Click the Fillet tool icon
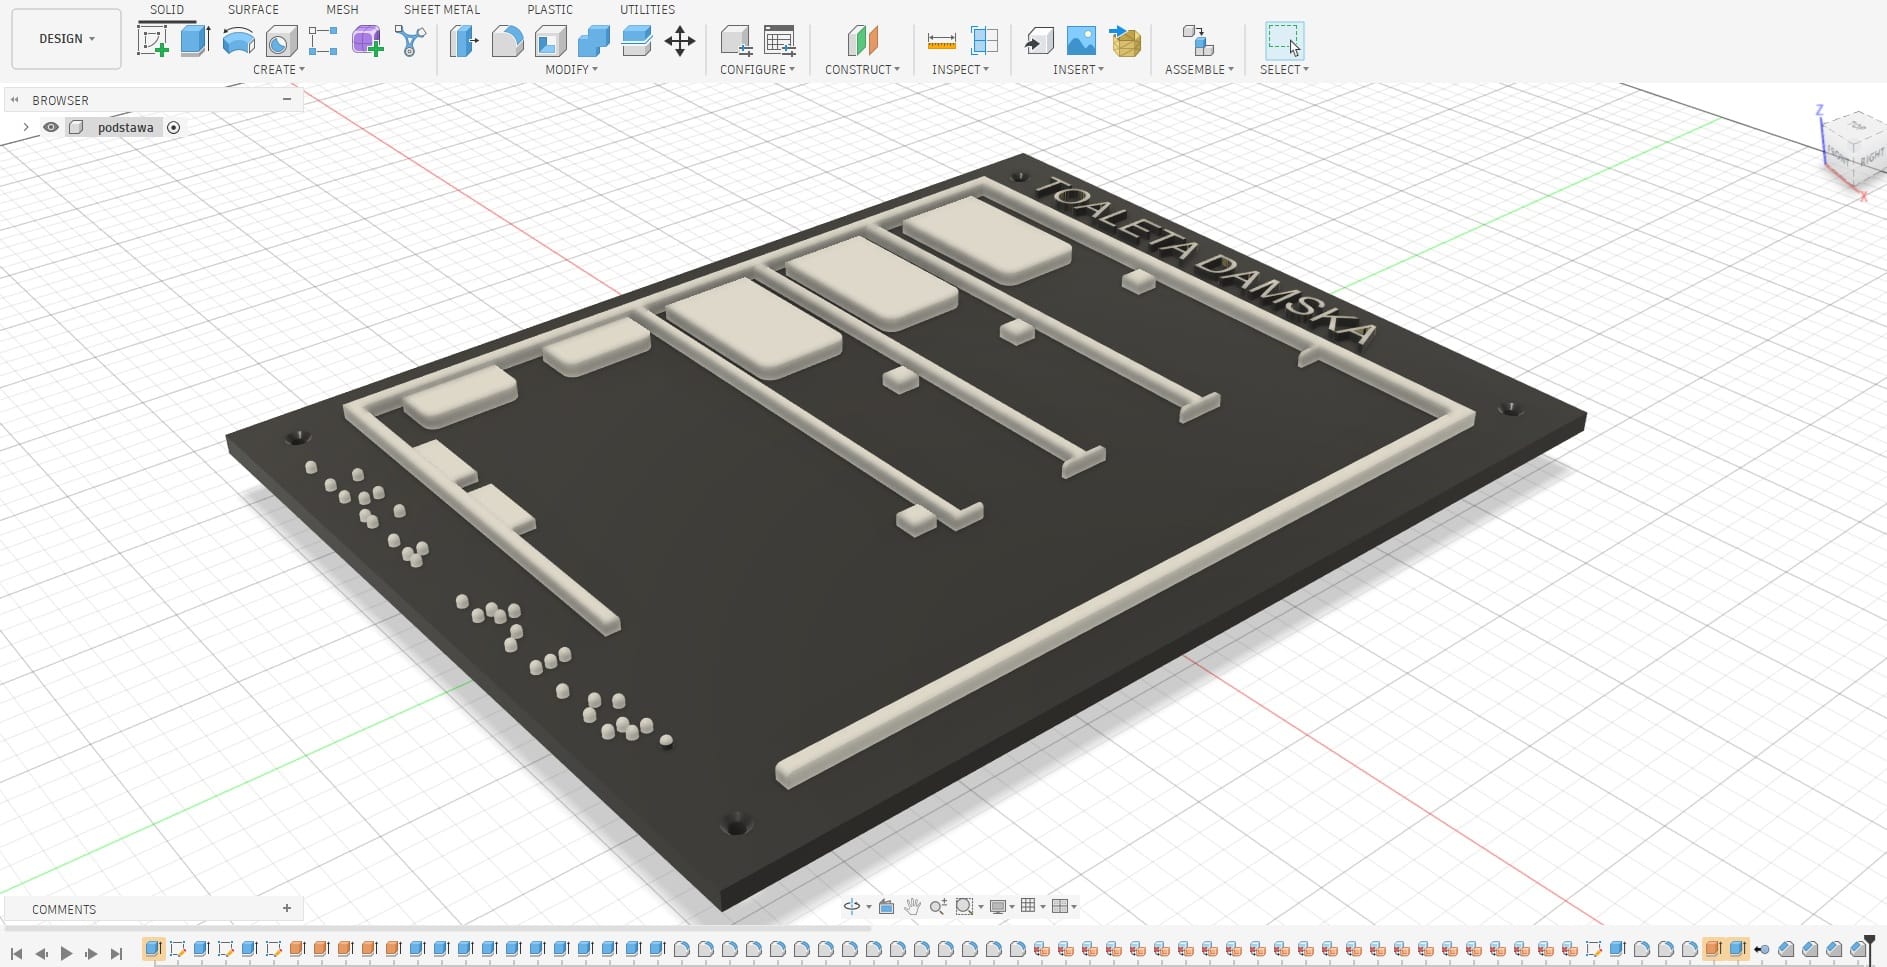This screenshot has width=1887, height=967. point(507,41)
